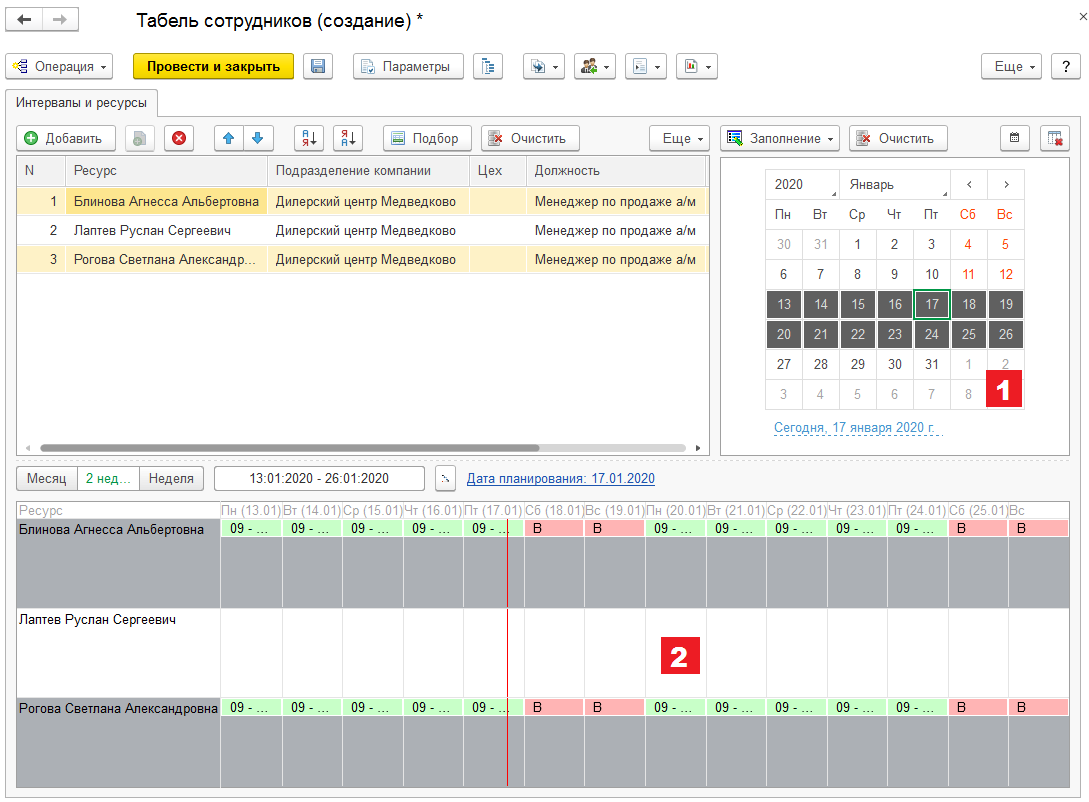
Task: Open the print forms icon dropdown
Action: [647, 67]
